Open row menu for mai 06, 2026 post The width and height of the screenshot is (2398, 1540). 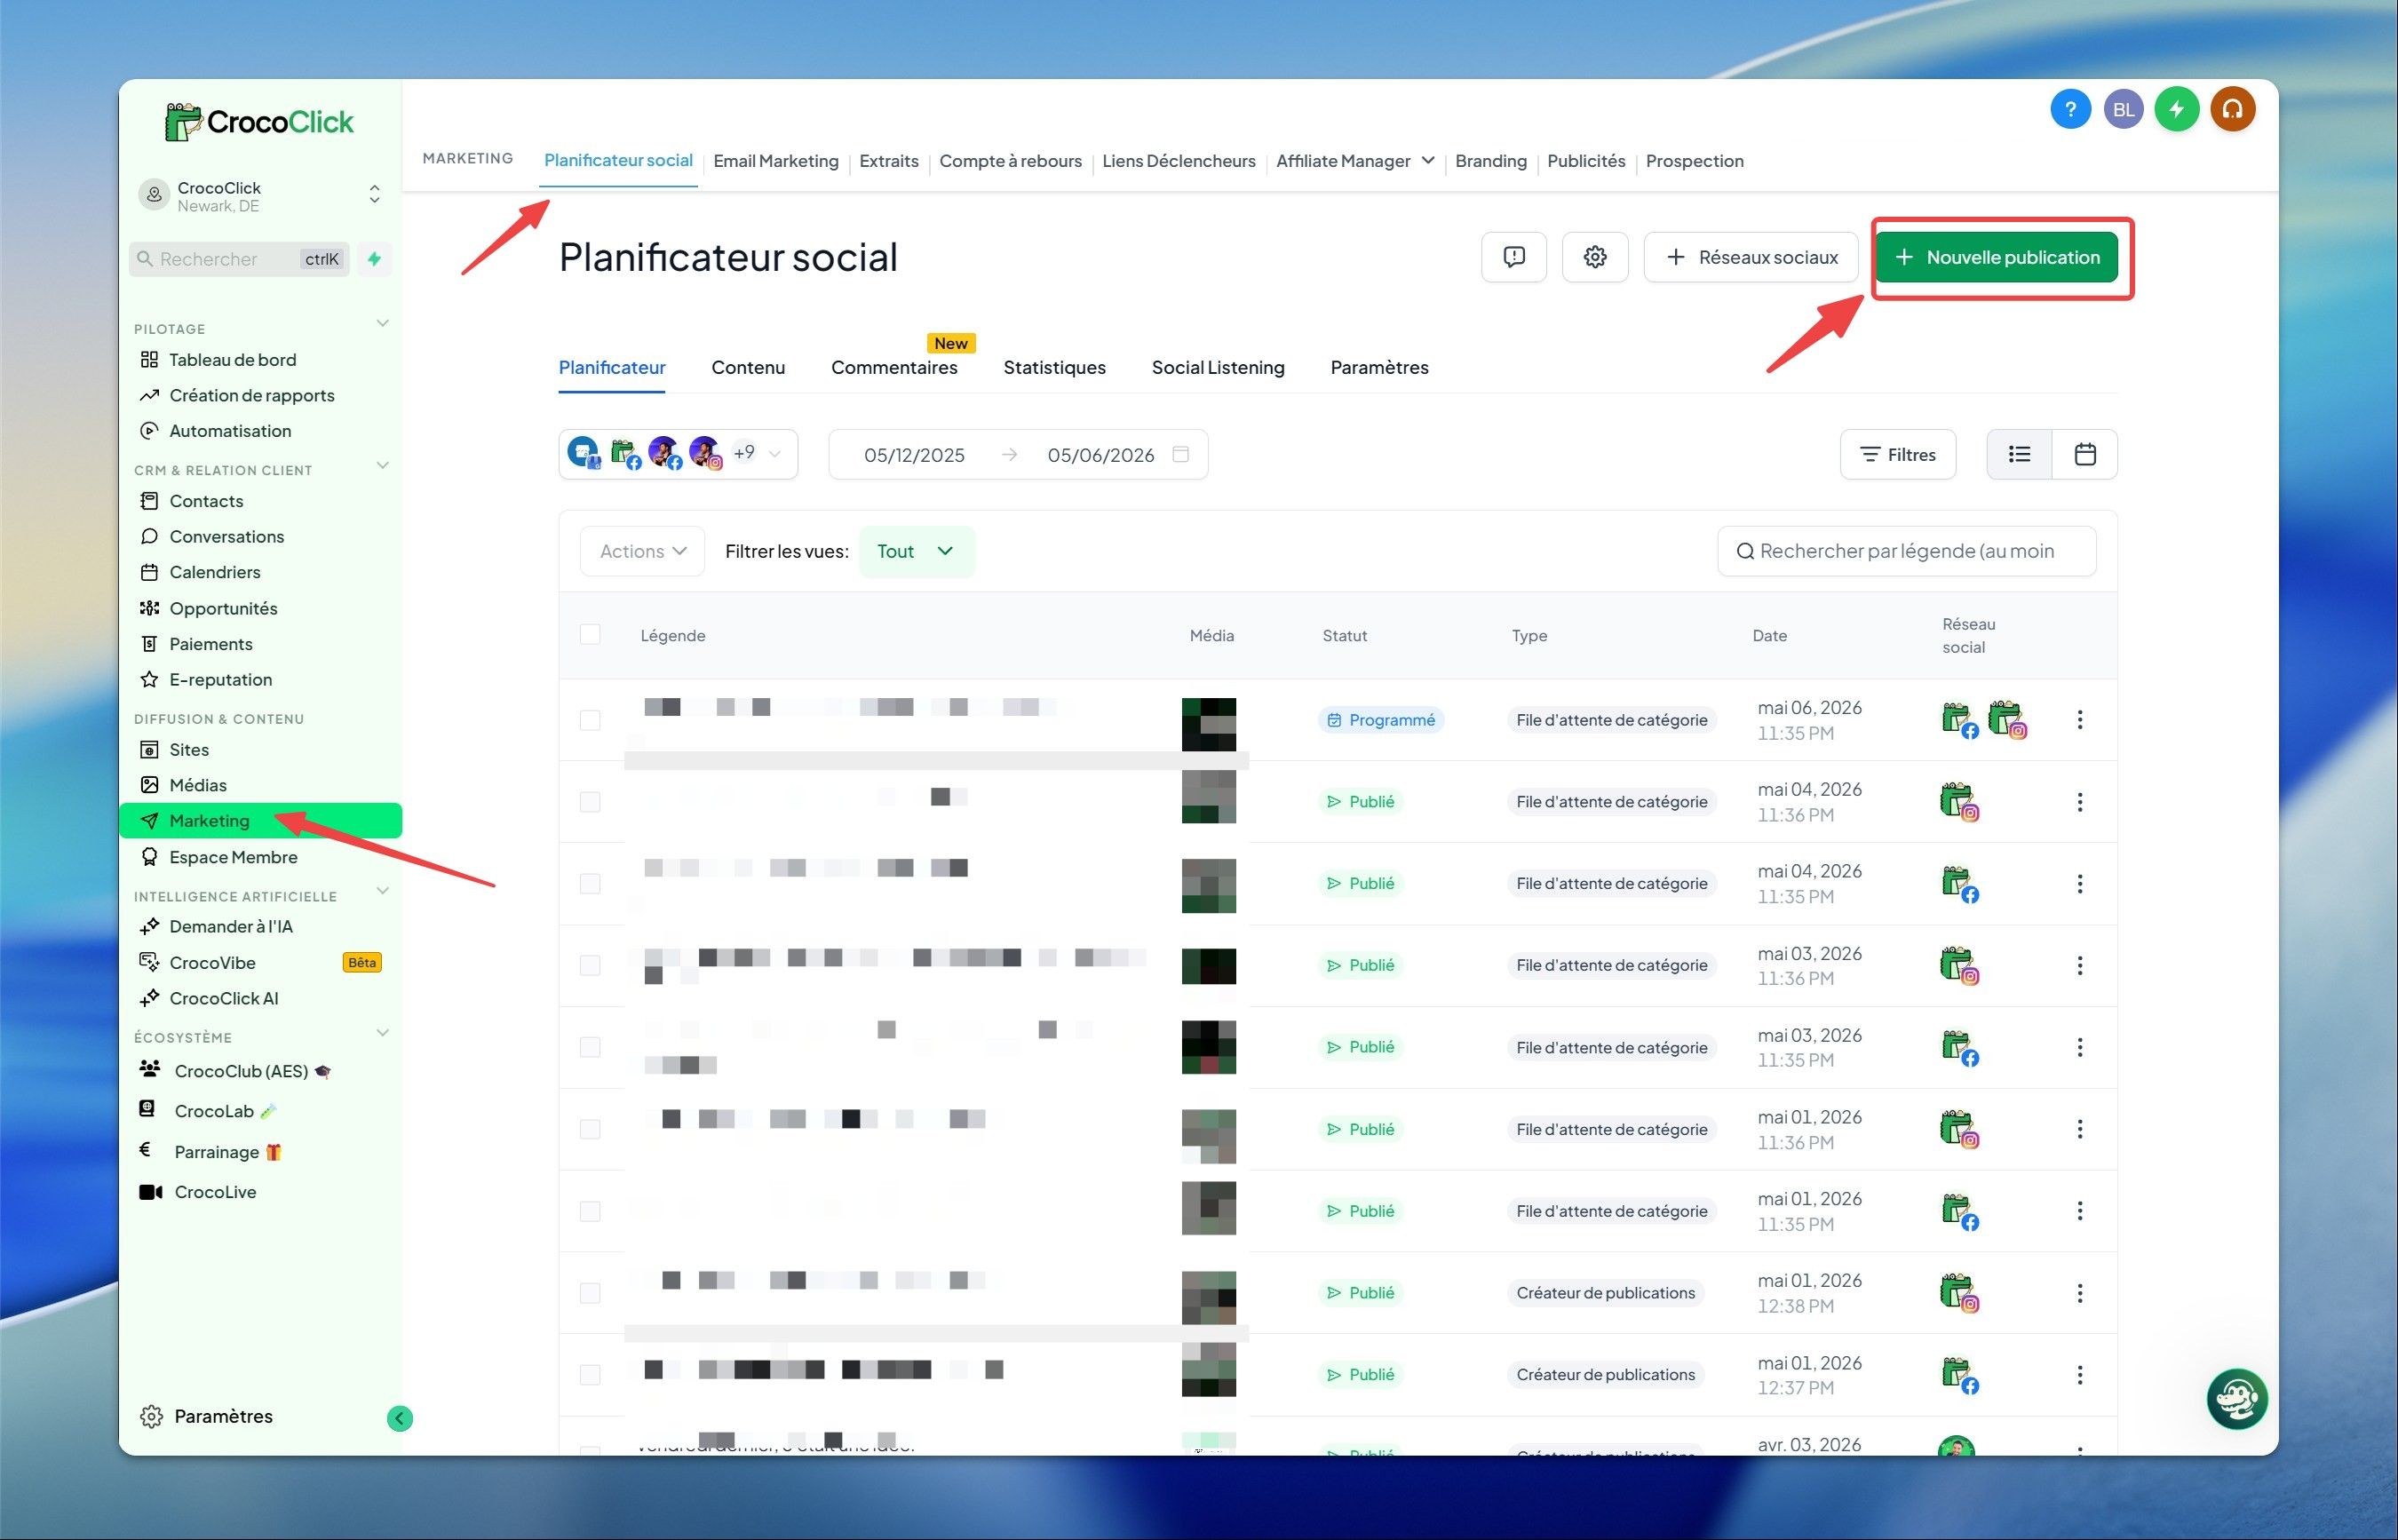click(x=2080, y=720)
